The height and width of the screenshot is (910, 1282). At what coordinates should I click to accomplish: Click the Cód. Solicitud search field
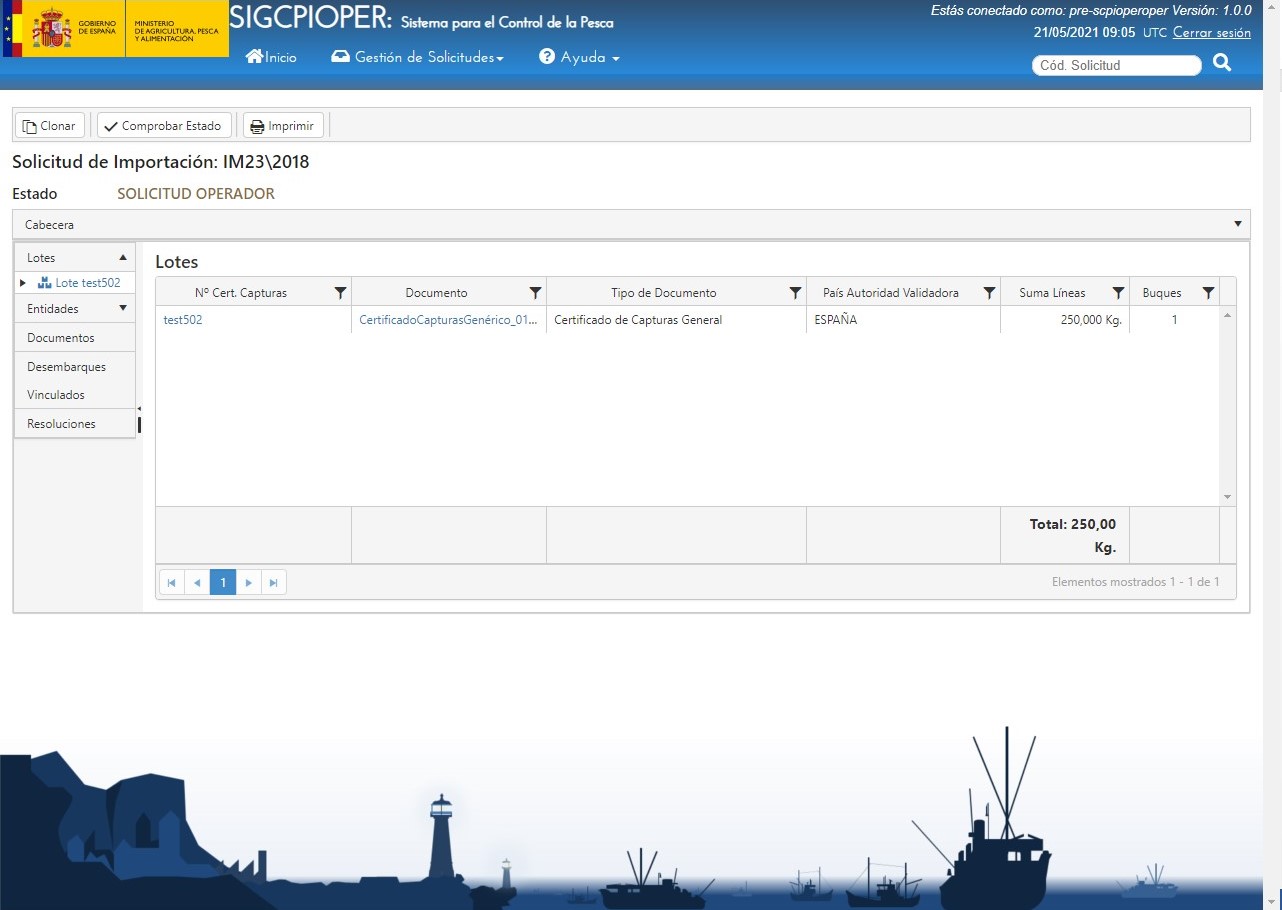(1116, 65)
